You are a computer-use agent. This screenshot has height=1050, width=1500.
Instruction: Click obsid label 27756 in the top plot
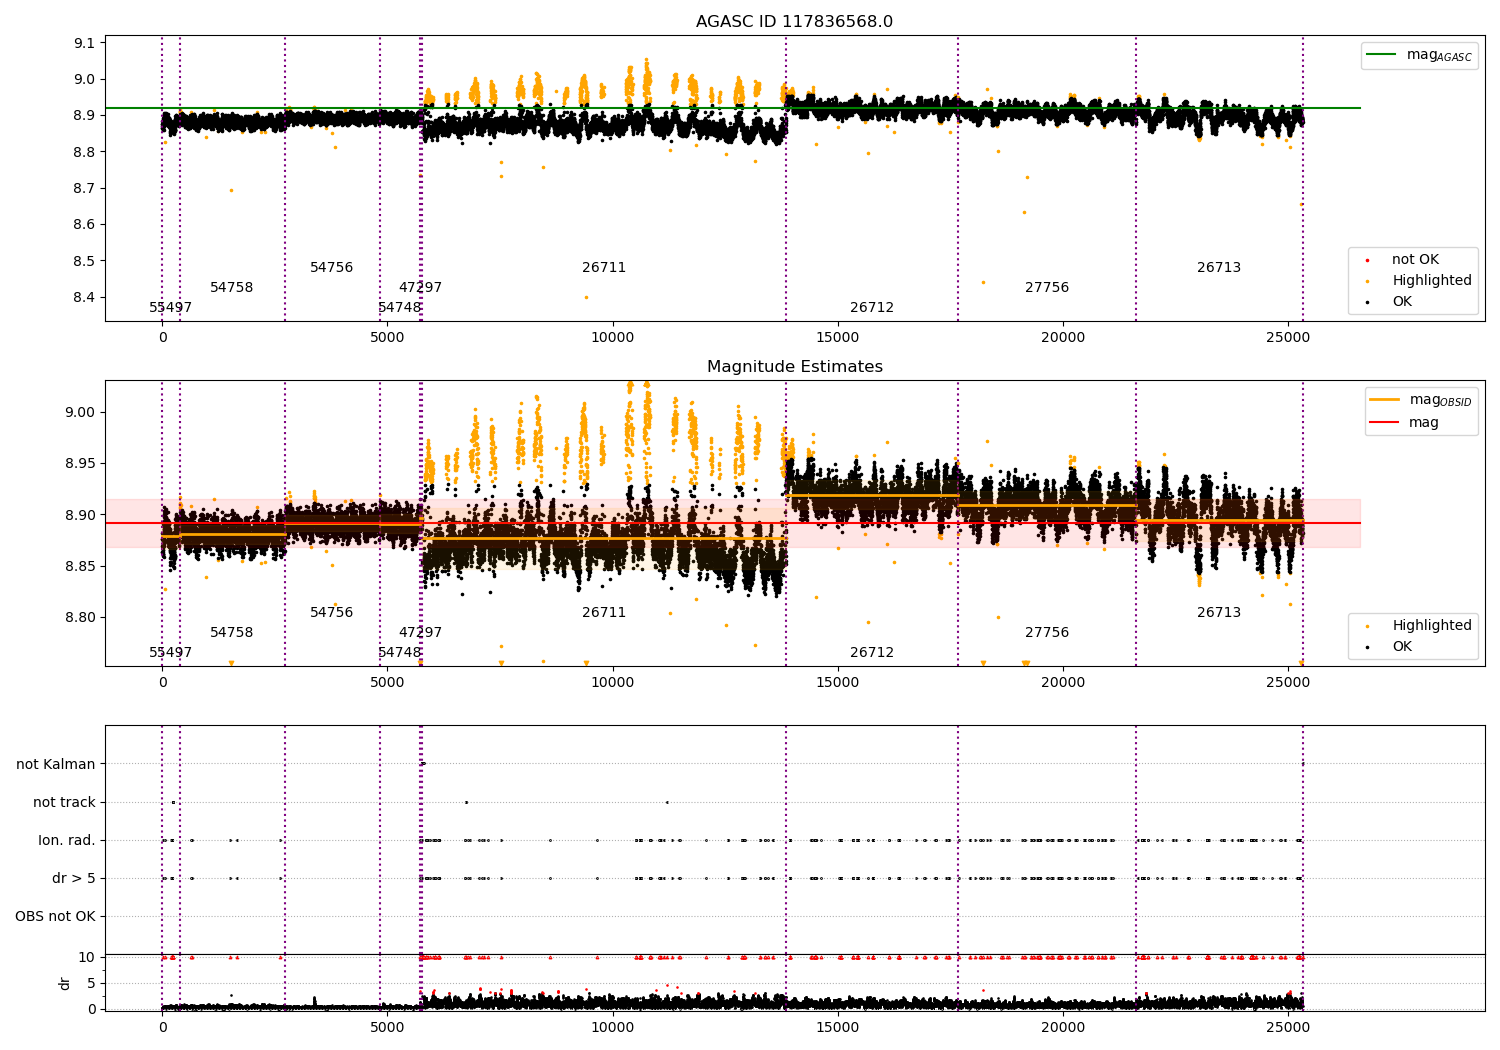[1047, 288]
